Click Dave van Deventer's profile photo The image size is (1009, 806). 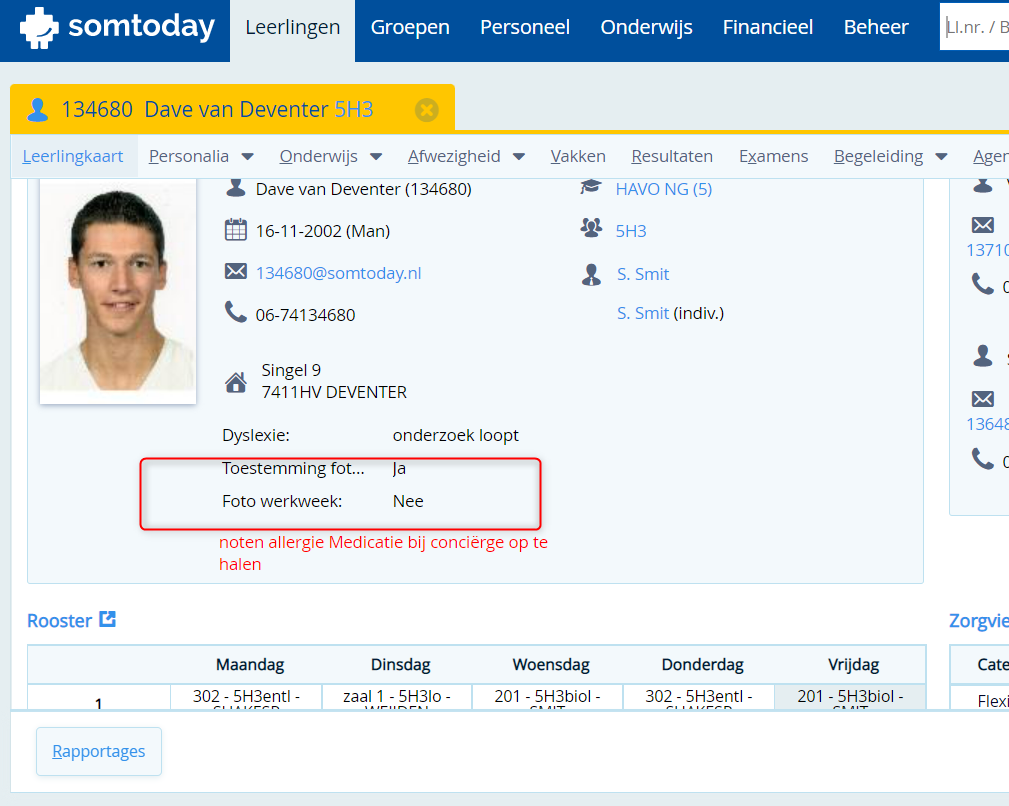coord(118,291)
